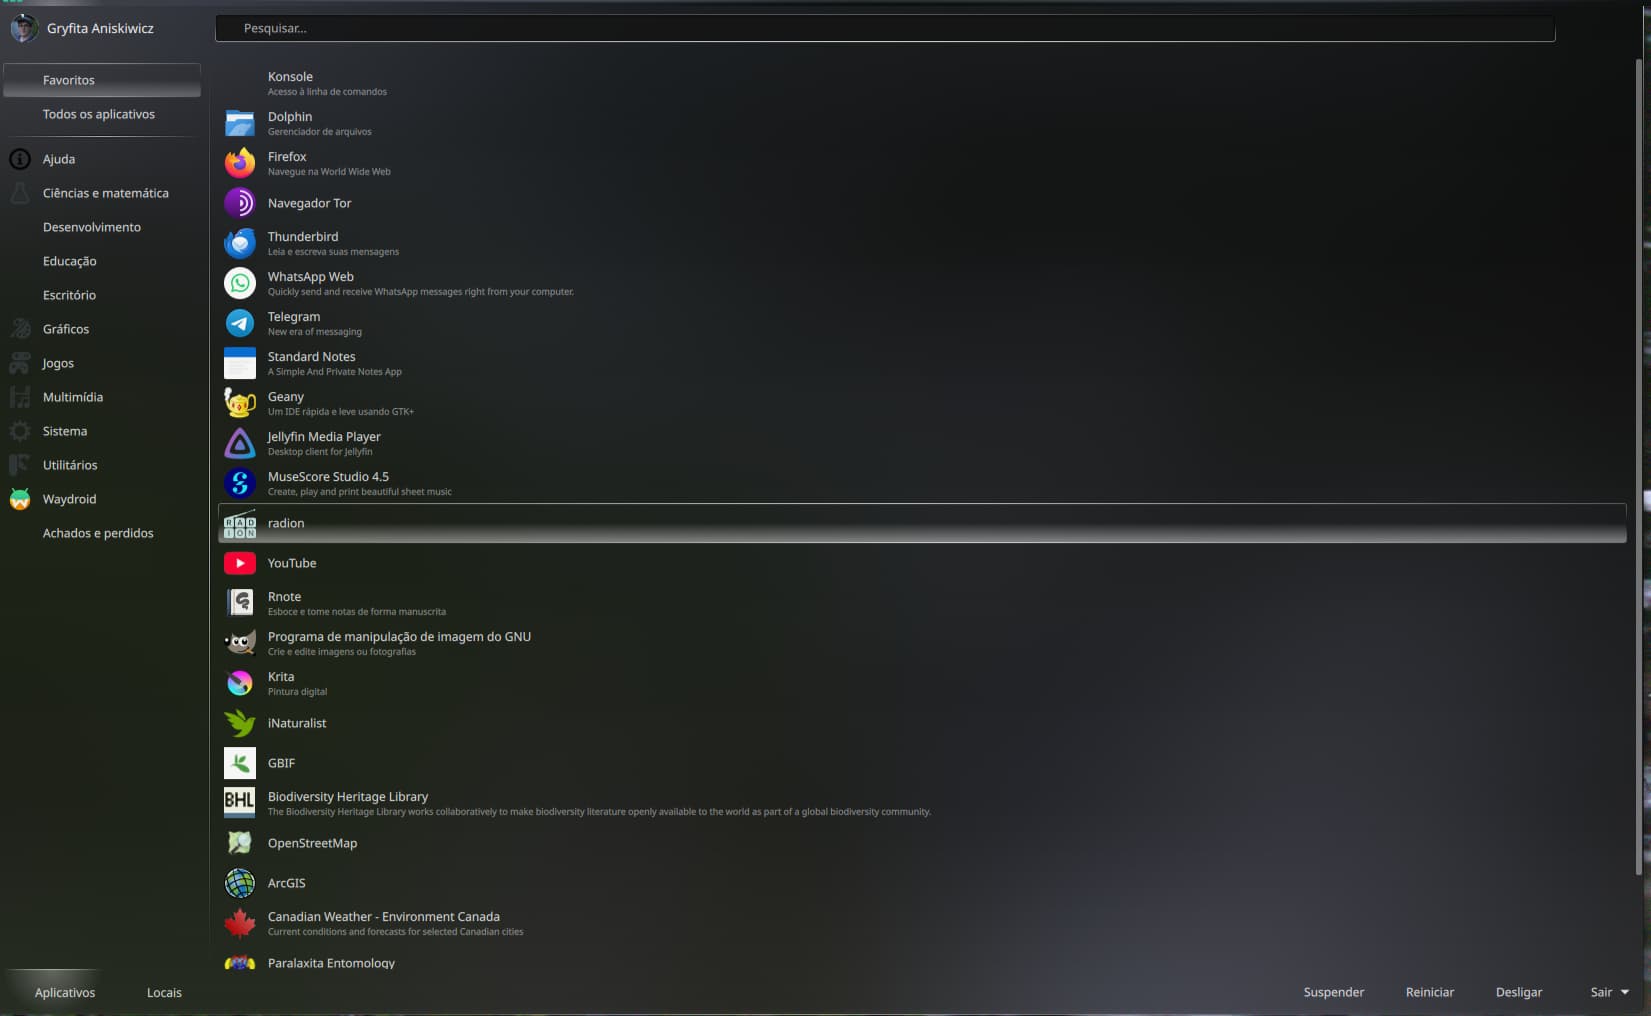Launch Firefox from its icon
This screenshot has width=1651, height=1016.
tap(240, 163)
